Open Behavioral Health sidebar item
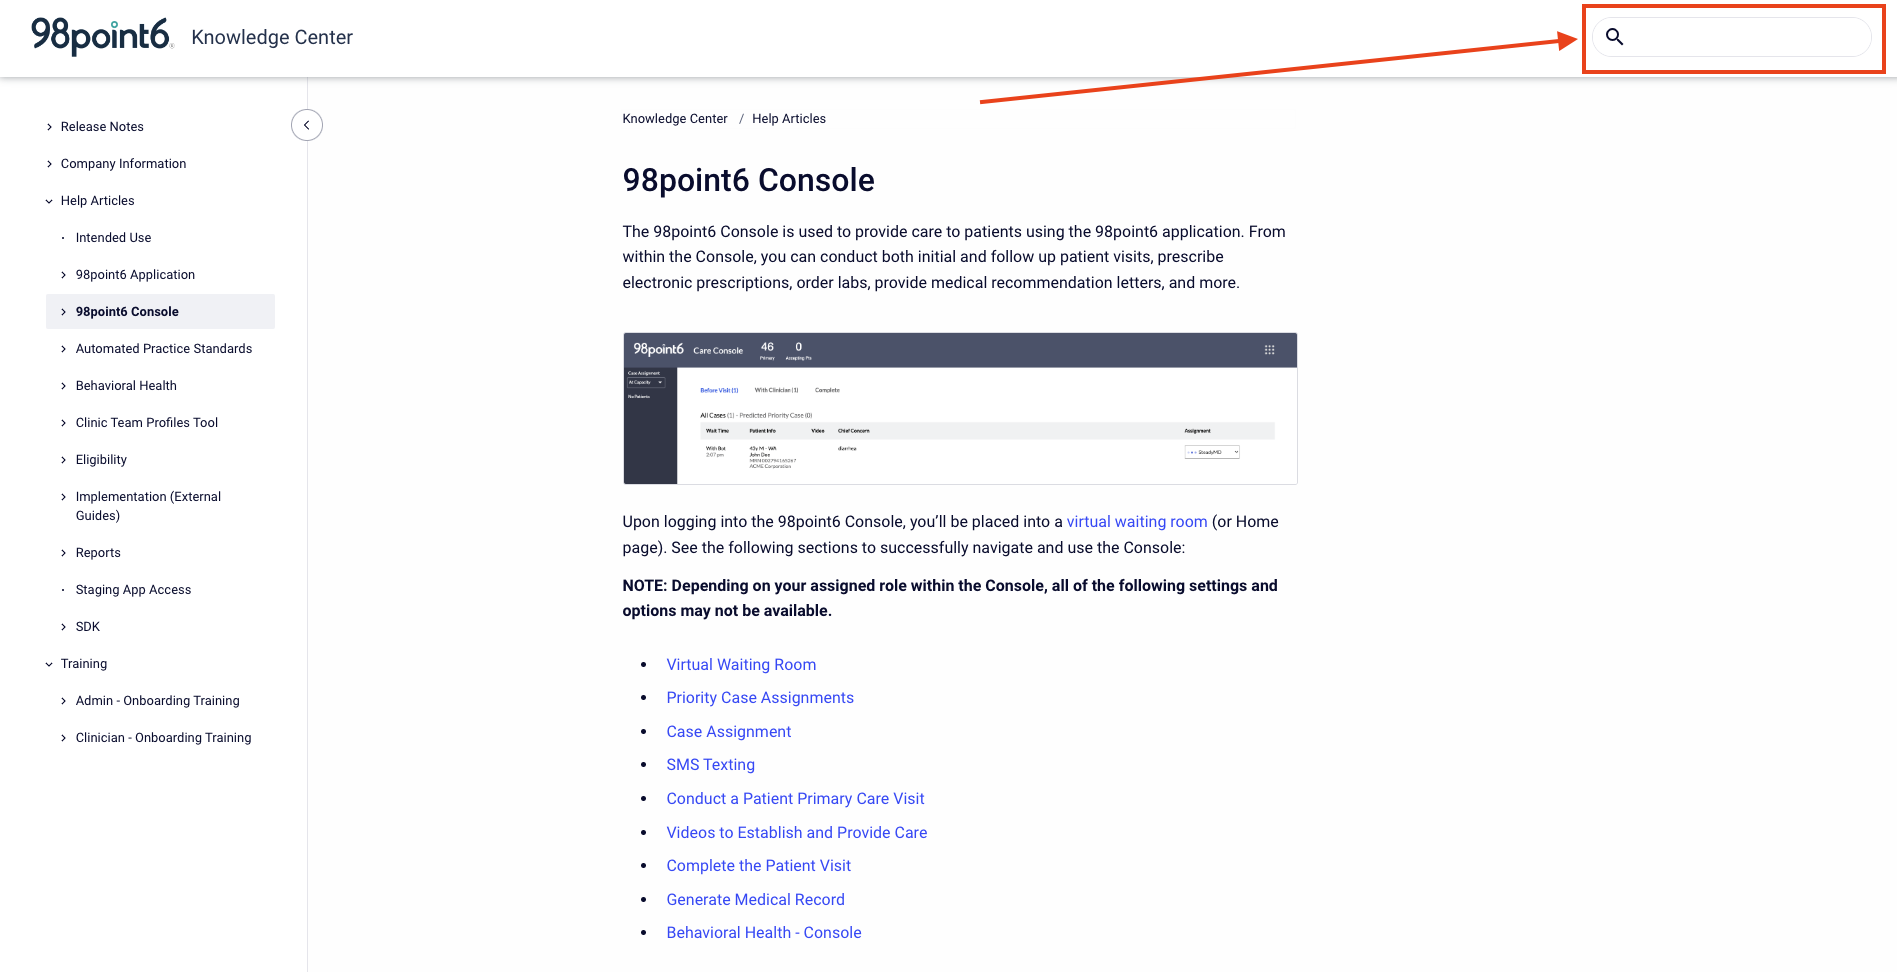 coord(126,386)
